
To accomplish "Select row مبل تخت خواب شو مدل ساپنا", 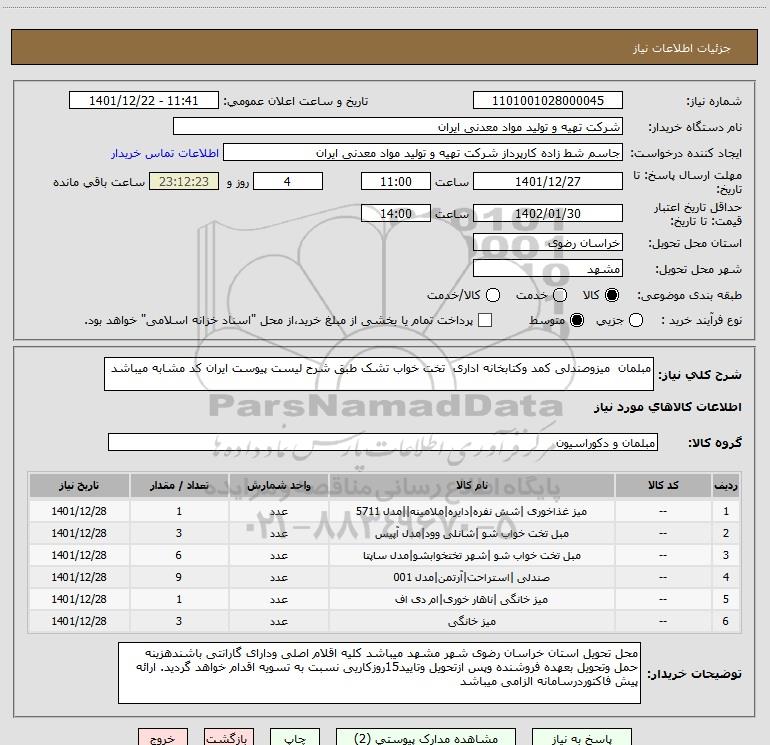I will click(x=385, y=555).
